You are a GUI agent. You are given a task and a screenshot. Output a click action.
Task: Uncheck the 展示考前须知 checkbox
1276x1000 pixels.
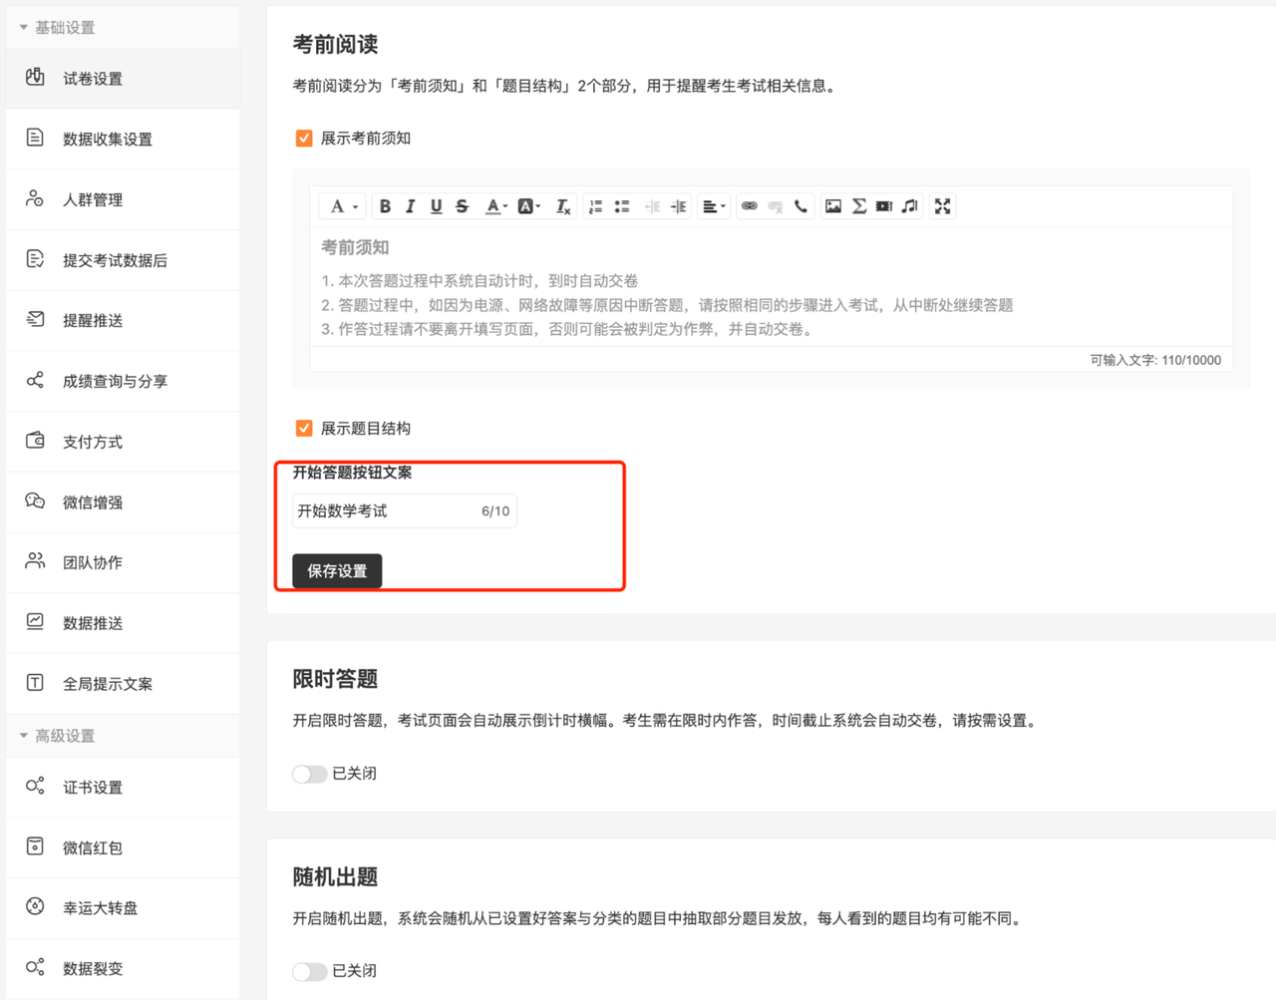304,138
